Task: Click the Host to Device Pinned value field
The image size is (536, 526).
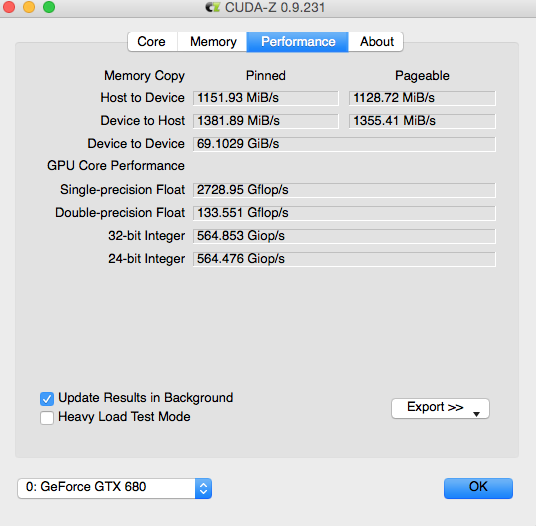Action: point(266,98)
